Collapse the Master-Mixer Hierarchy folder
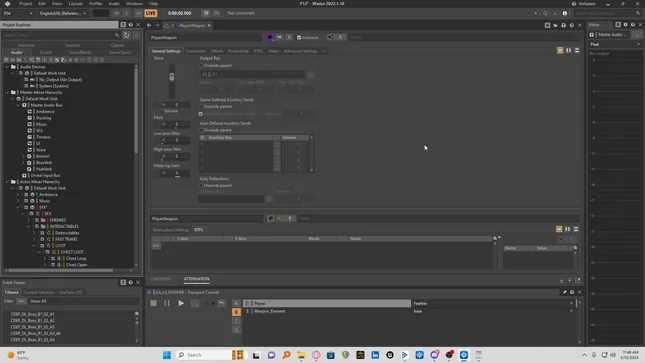Screen dimensions: 645x363 click(x=7, y=92)
